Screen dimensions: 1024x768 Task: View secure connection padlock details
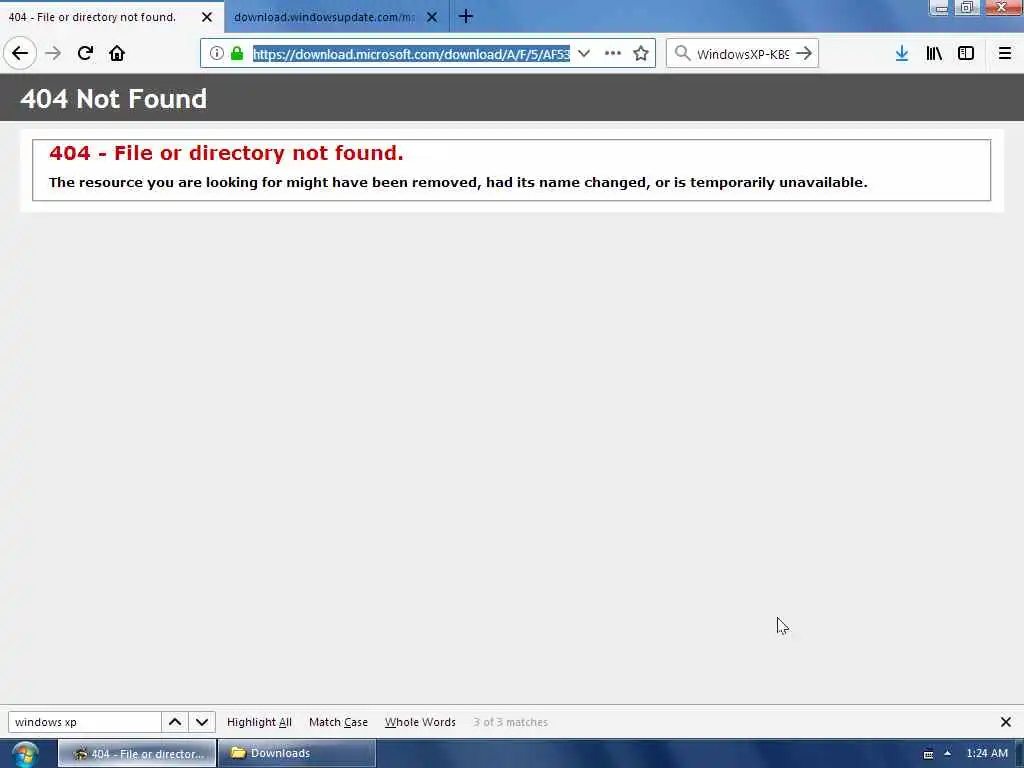[x=237, y=54]
